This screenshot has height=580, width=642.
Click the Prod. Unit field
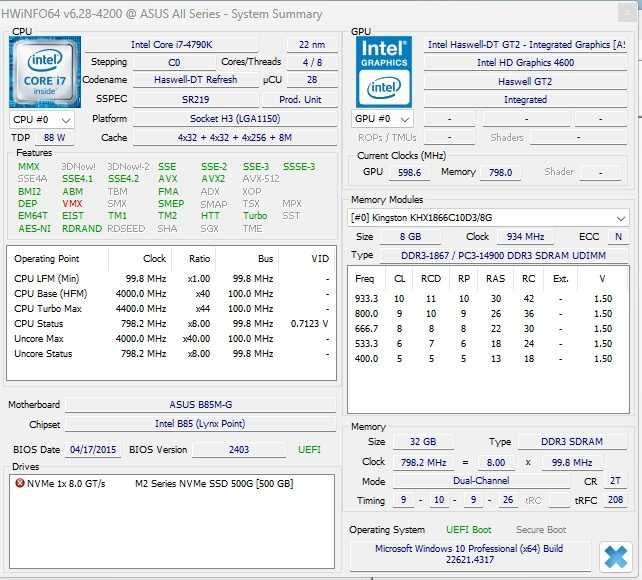tap(300, 99)
